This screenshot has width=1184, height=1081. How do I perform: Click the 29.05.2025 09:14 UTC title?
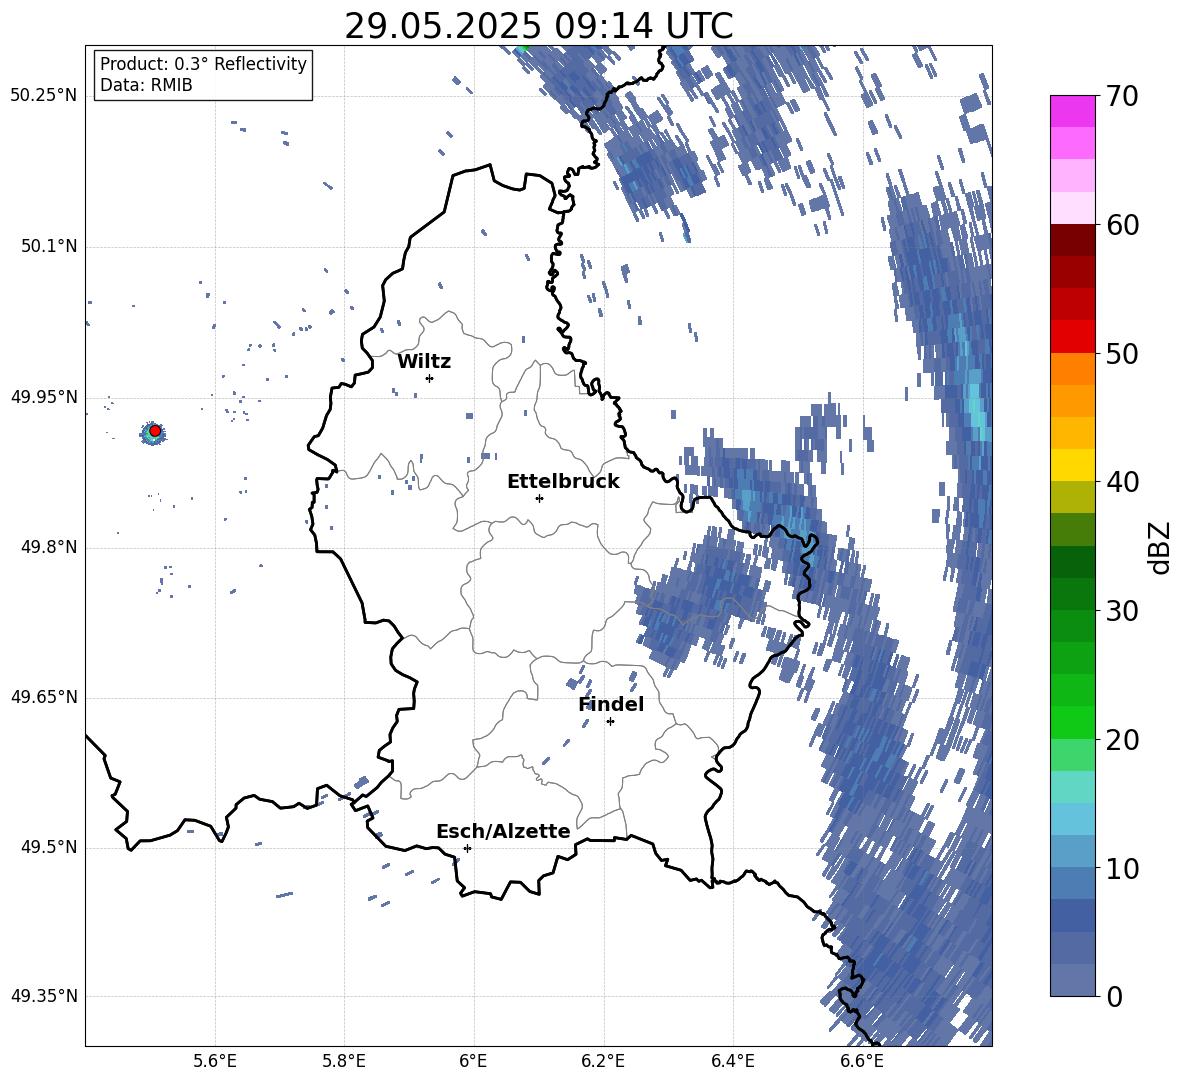point(538,26)
